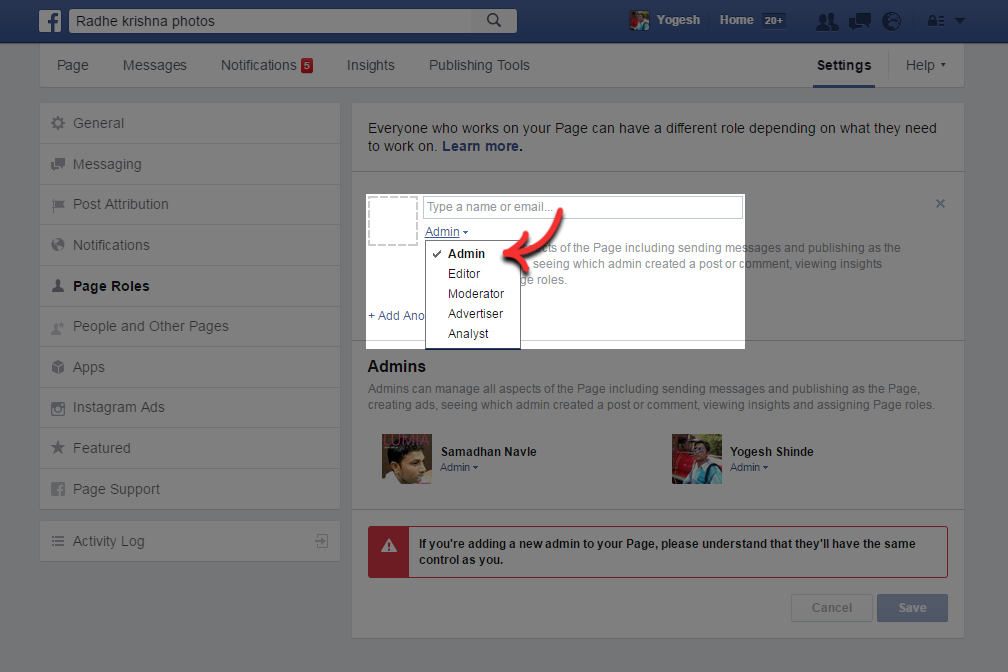
Task: Follow the Learn more link
Action: coord(482,146)
